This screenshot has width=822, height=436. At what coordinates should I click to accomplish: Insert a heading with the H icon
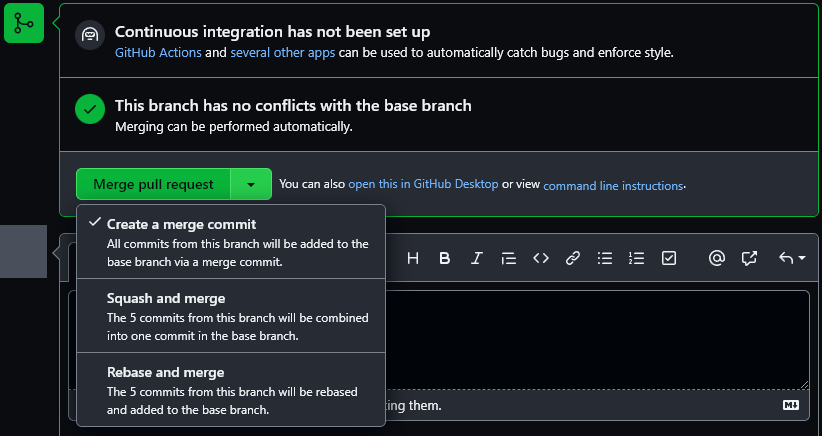[x=413, y=258]
